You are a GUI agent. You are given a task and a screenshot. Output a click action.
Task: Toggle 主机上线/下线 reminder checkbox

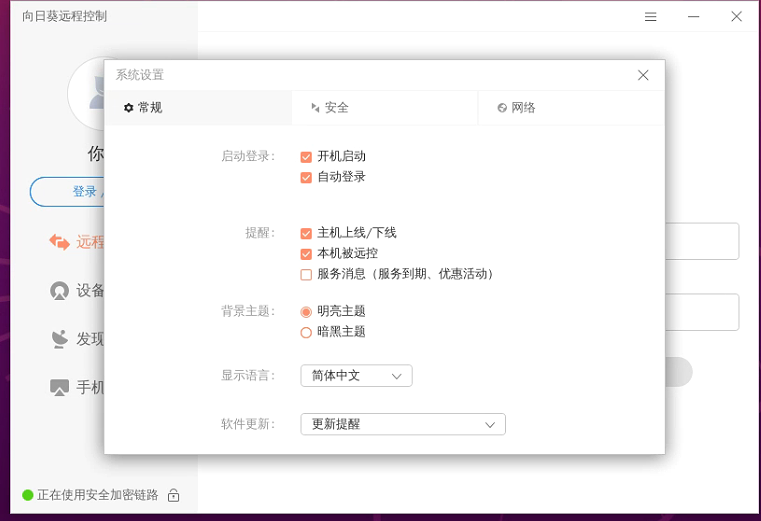(306, 234)
